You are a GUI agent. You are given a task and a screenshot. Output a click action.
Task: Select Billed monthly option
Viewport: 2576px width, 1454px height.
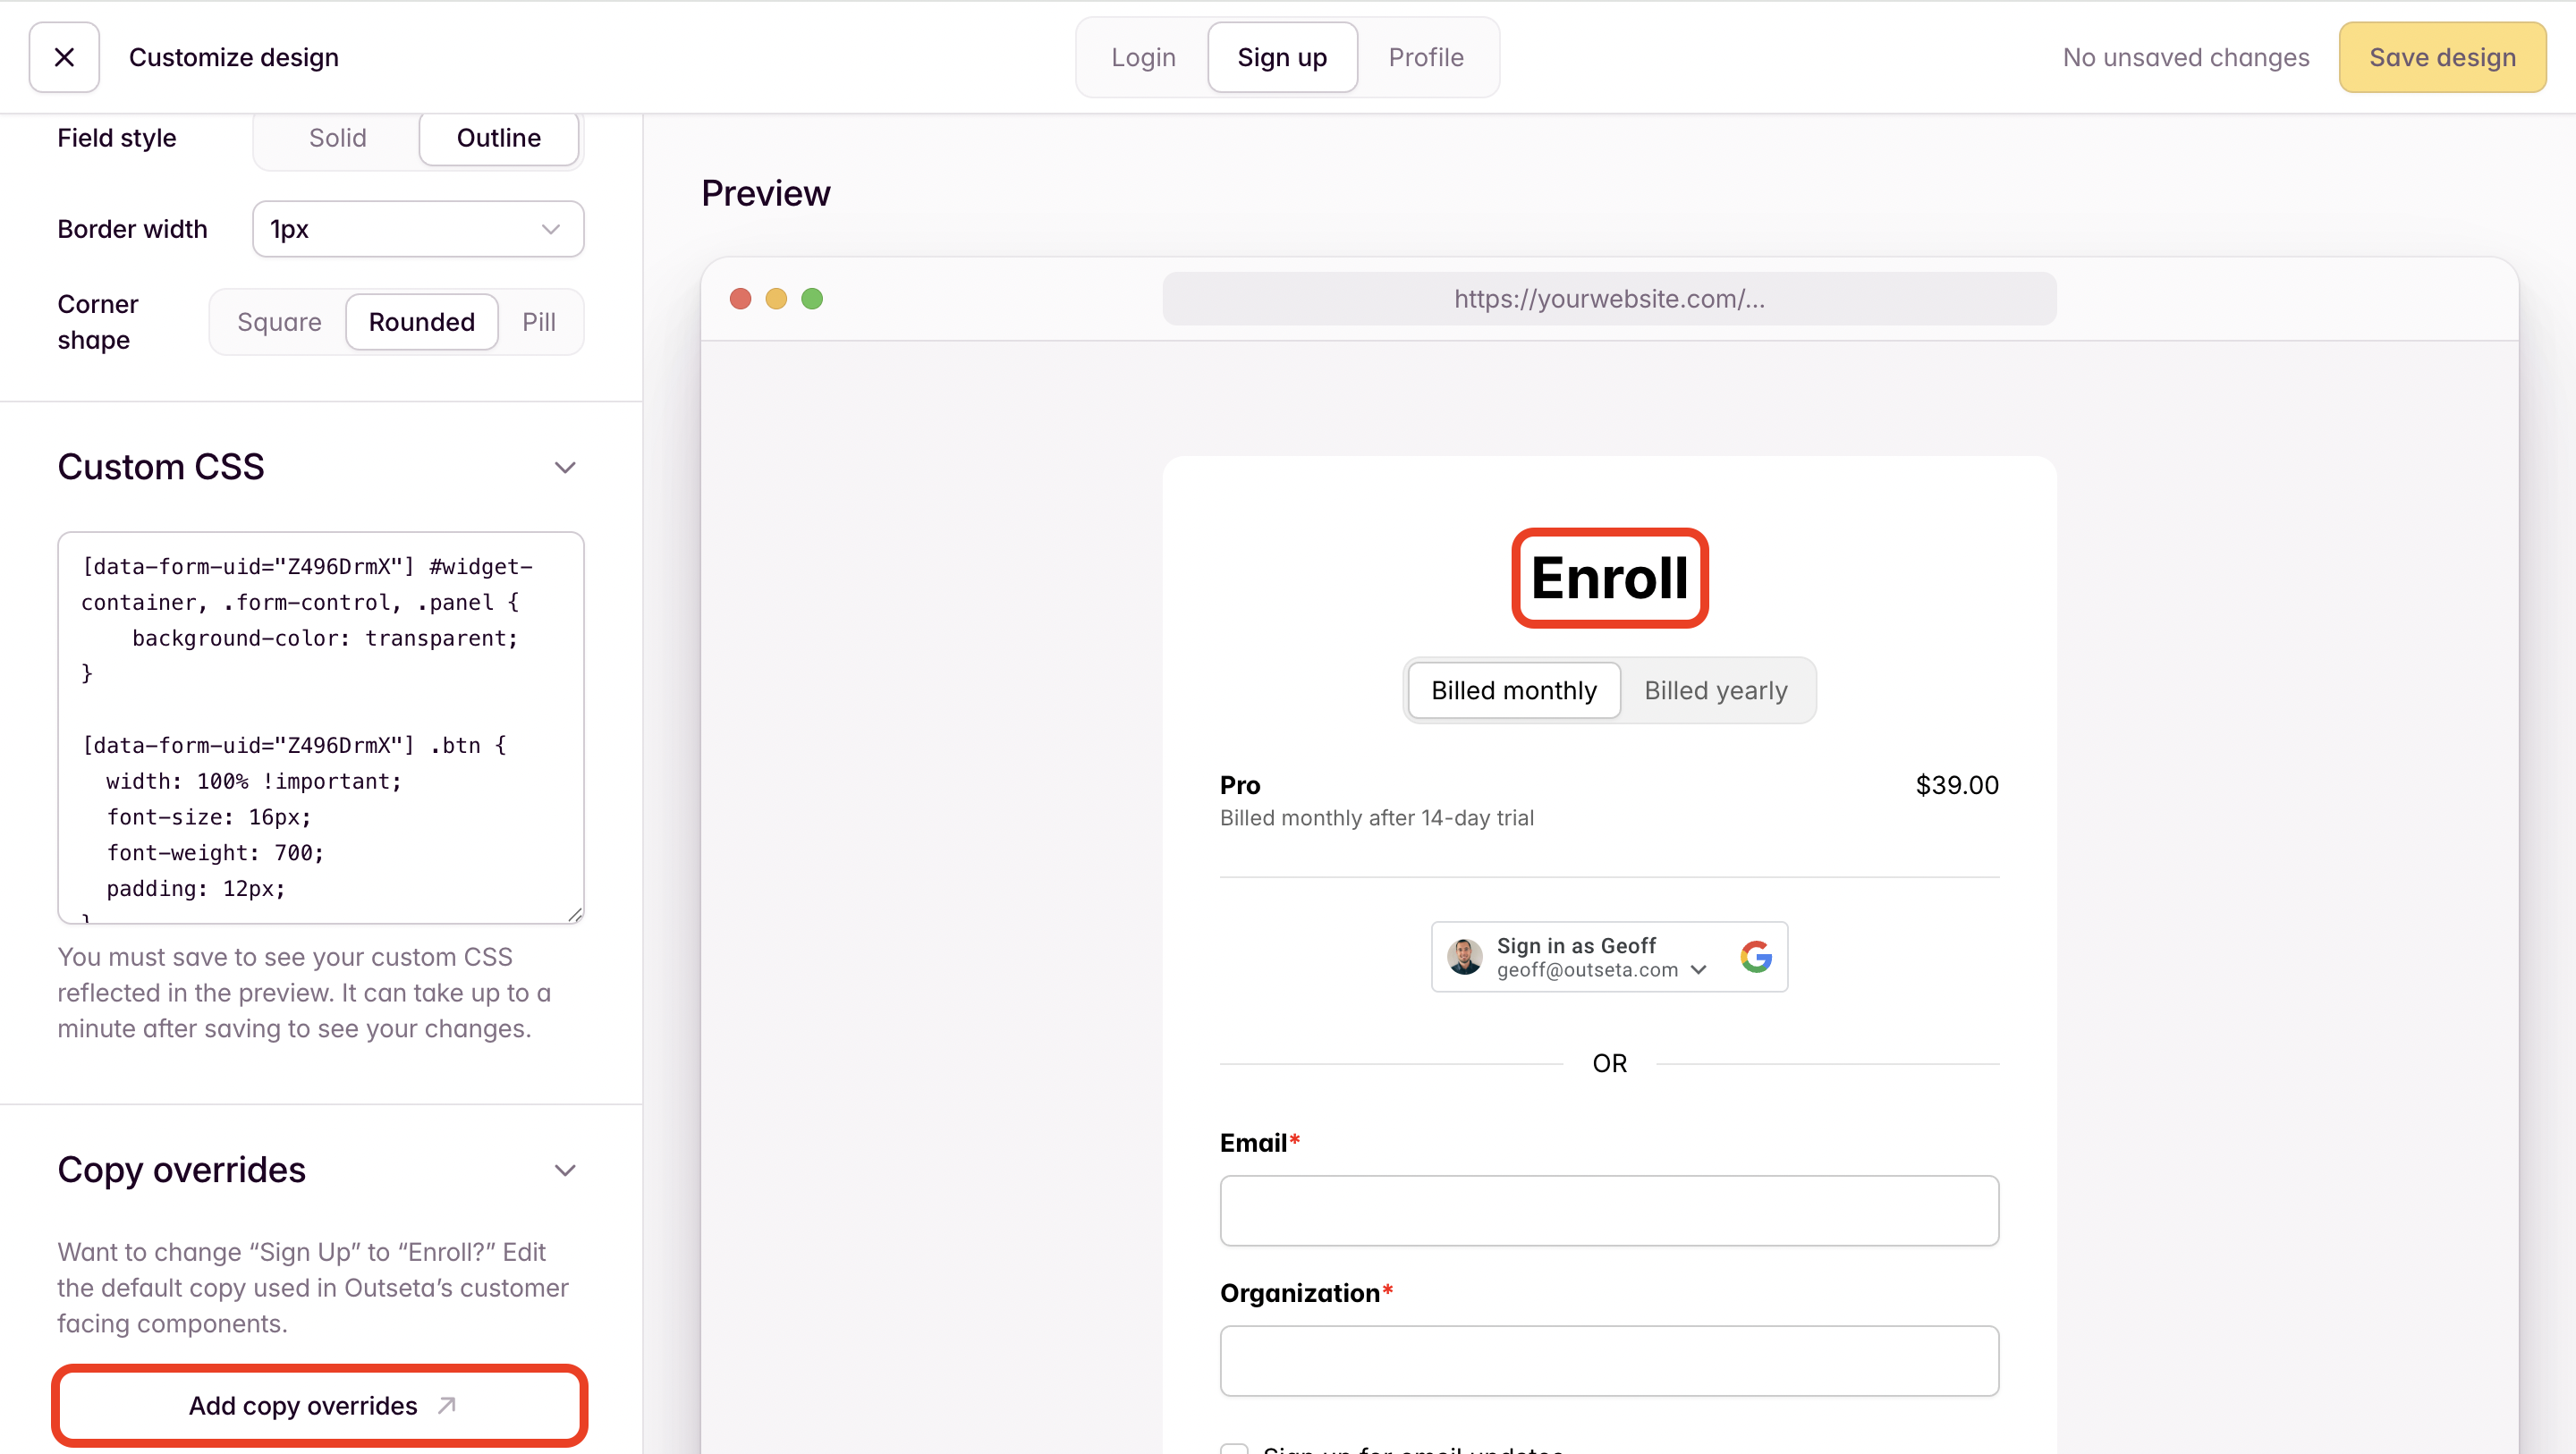(1514, 691)
